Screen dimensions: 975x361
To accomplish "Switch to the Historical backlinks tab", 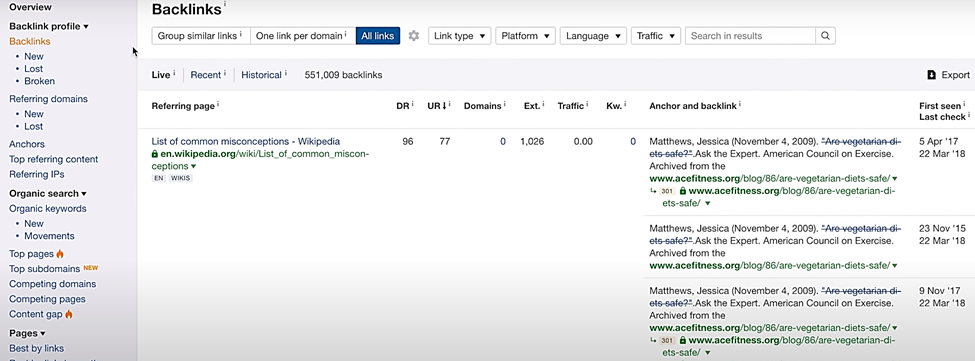I will [x=262, y=75].
